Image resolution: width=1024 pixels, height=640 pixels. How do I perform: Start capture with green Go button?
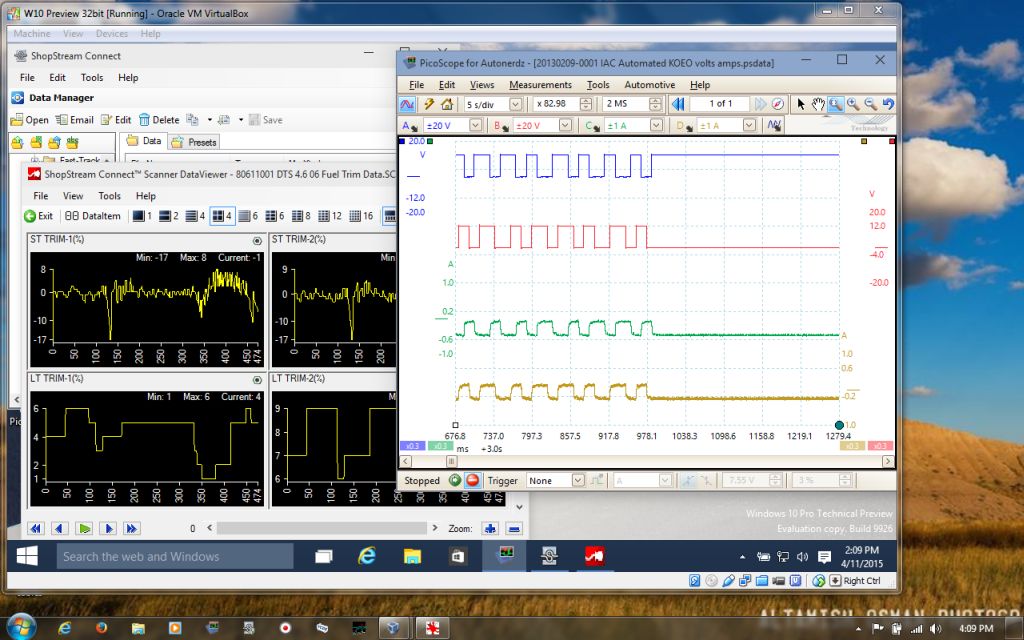click(455, 480)
